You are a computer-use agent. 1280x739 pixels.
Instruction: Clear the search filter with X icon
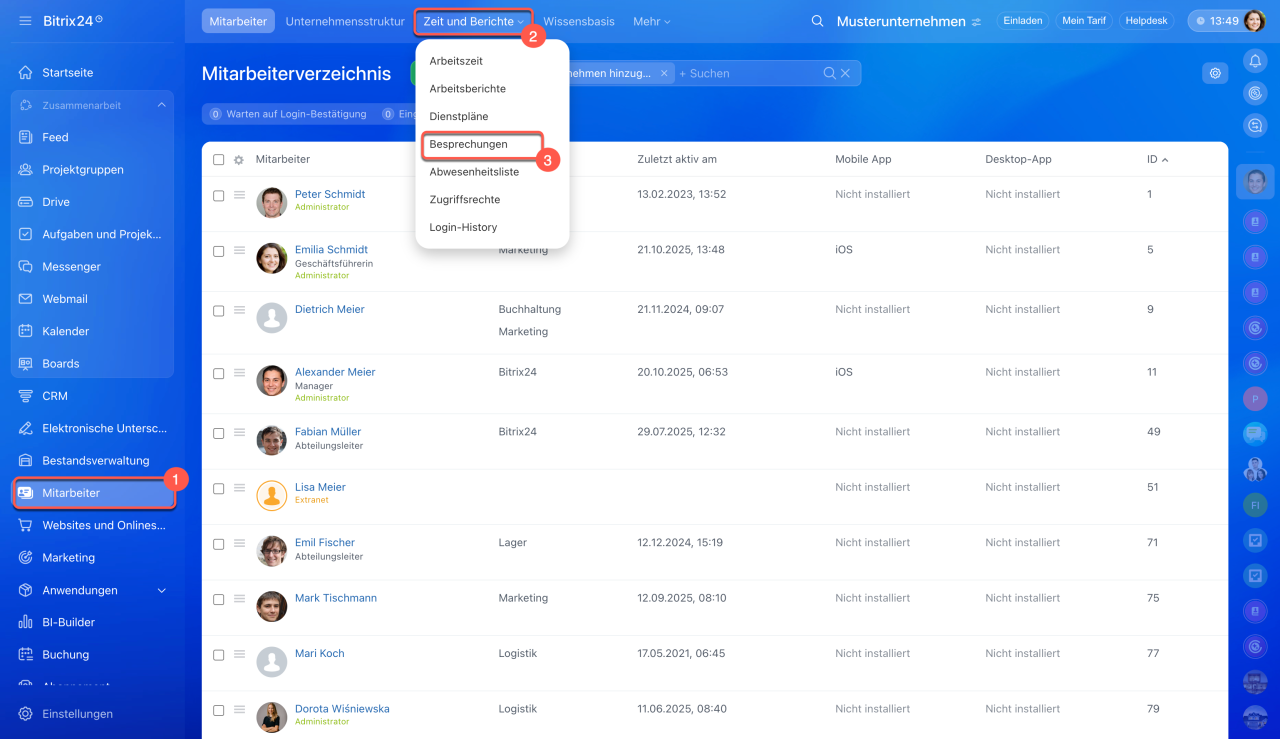pyautogui.click(x=845, y=73)
